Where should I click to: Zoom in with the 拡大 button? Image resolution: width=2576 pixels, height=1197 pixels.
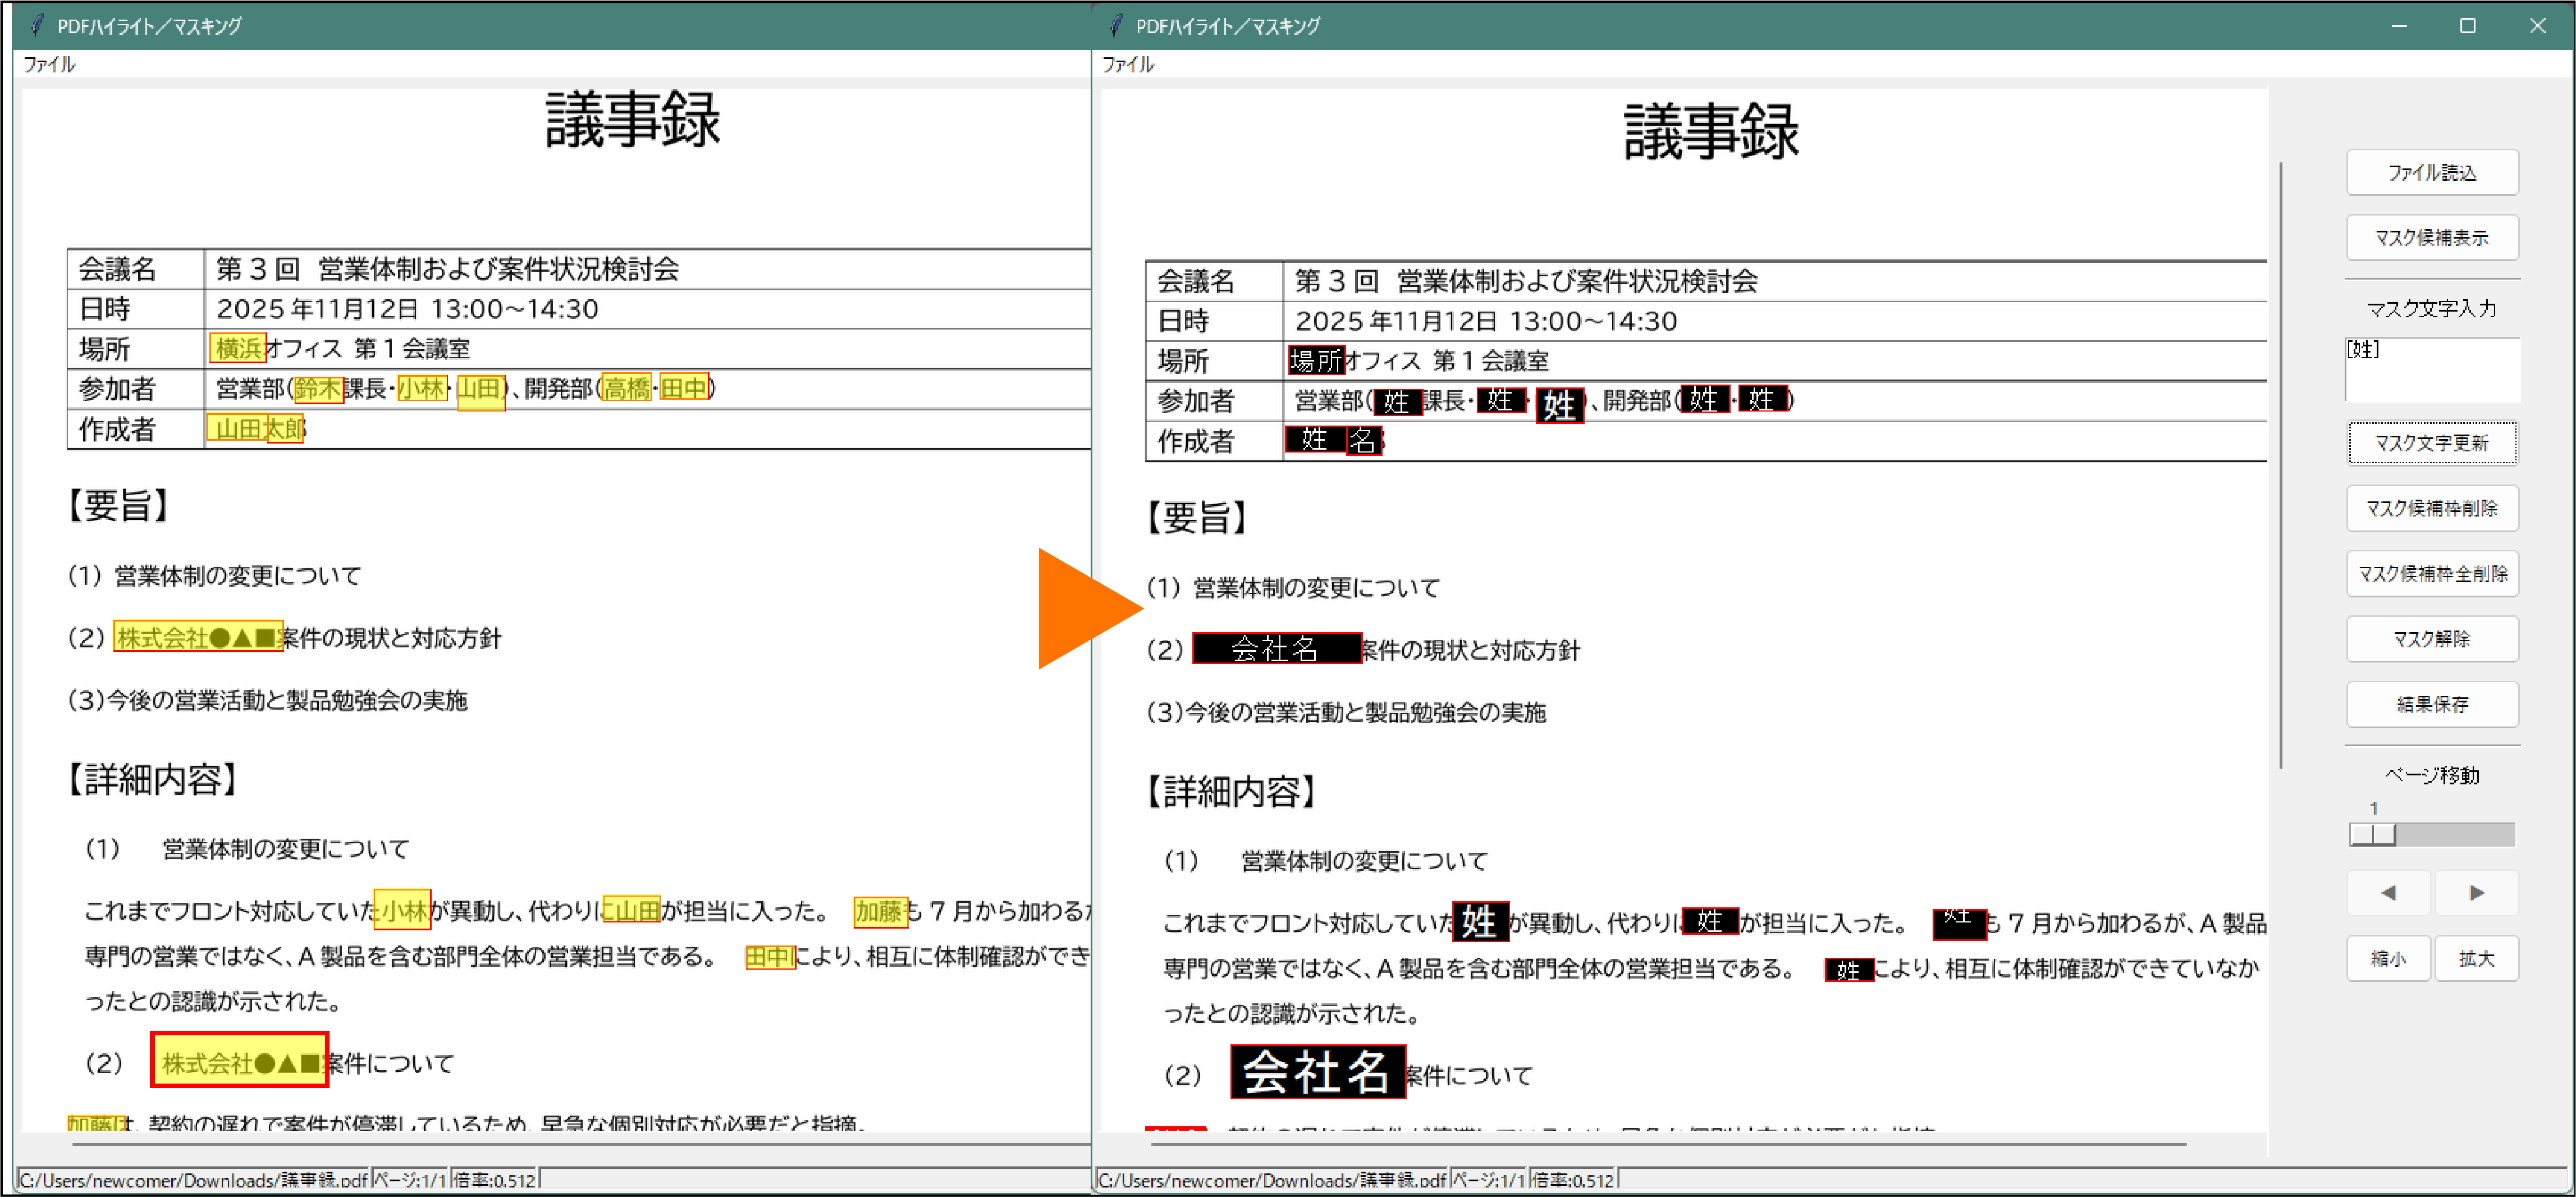[x=2477, y=957]
